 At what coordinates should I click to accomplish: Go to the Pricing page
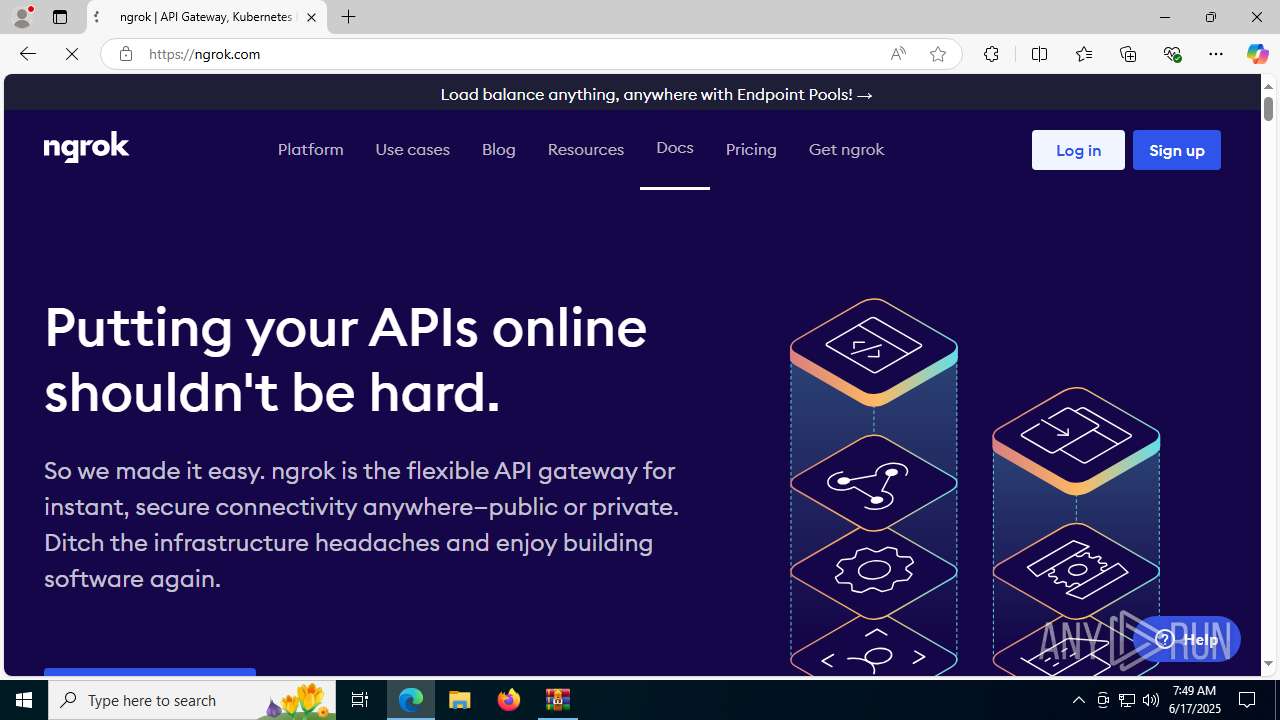[751, 149]
